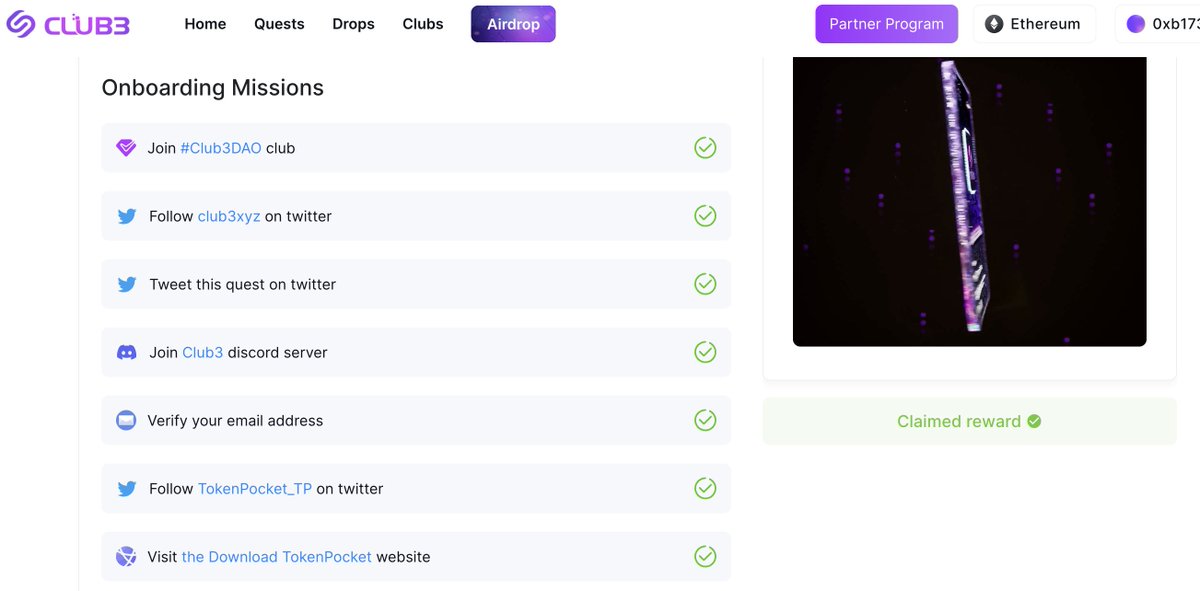
Task: Click checkmark for Follow TokenPocket_TP mission
Action: (x=705, y=488)
